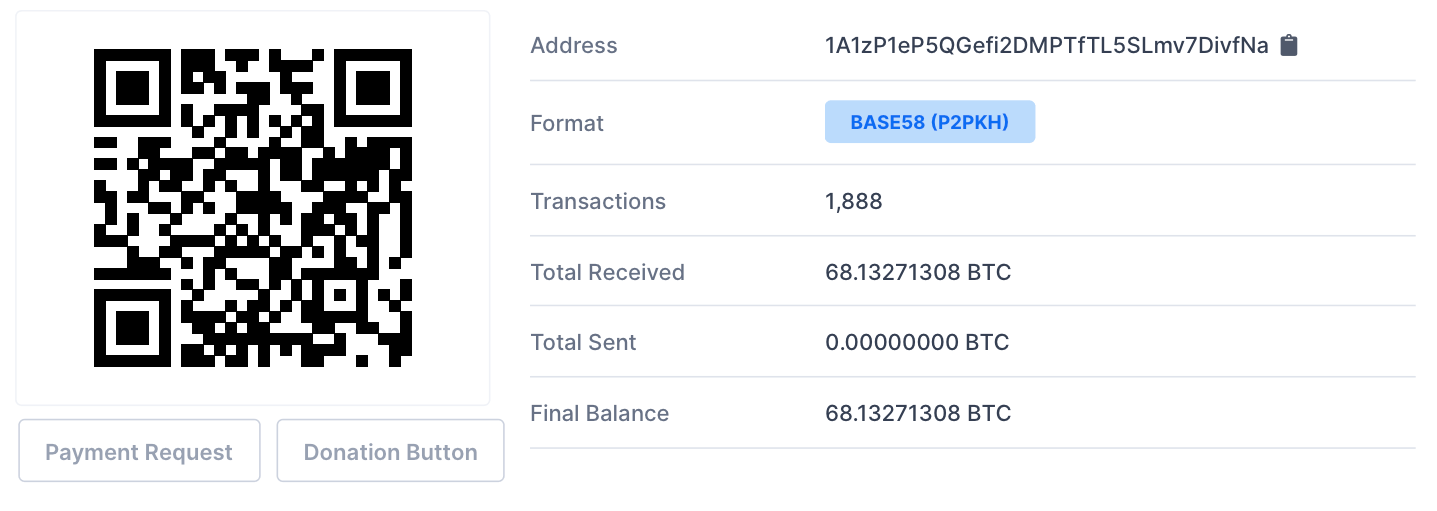Click the Final Balance label
This screenshot has width=1437, height=511.
click(x=599, y=413)
